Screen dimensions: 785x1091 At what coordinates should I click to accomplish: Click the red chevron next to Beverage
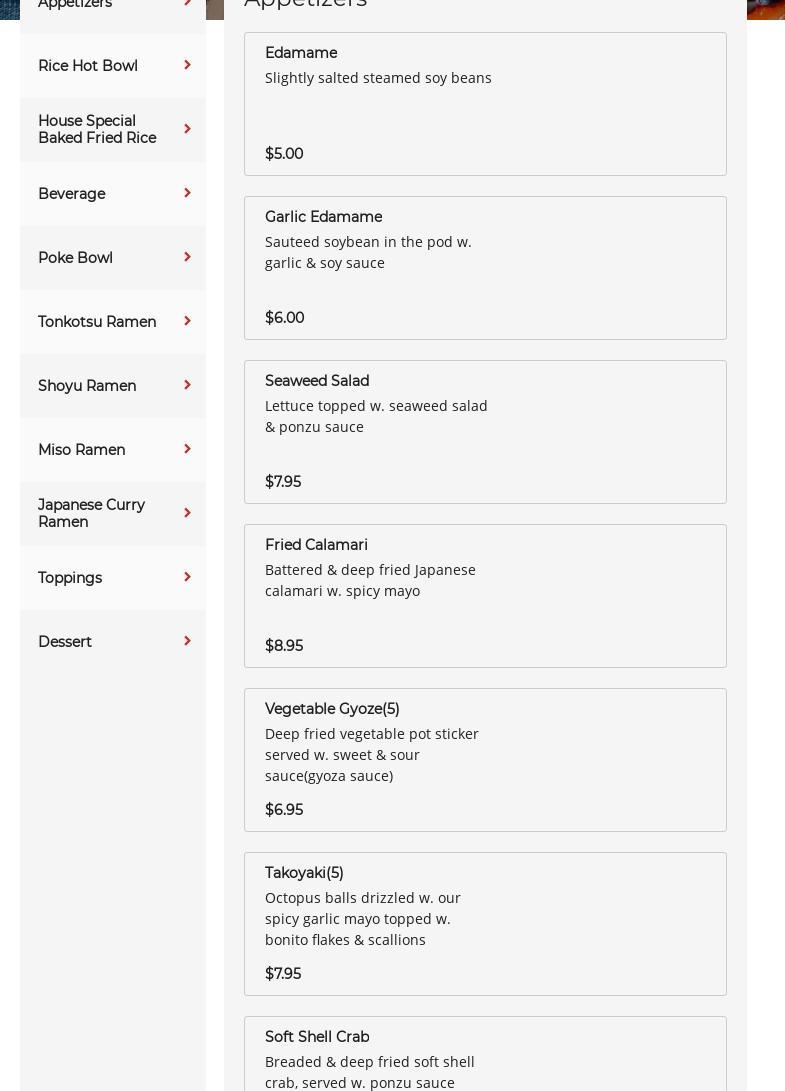coord(187,193)
